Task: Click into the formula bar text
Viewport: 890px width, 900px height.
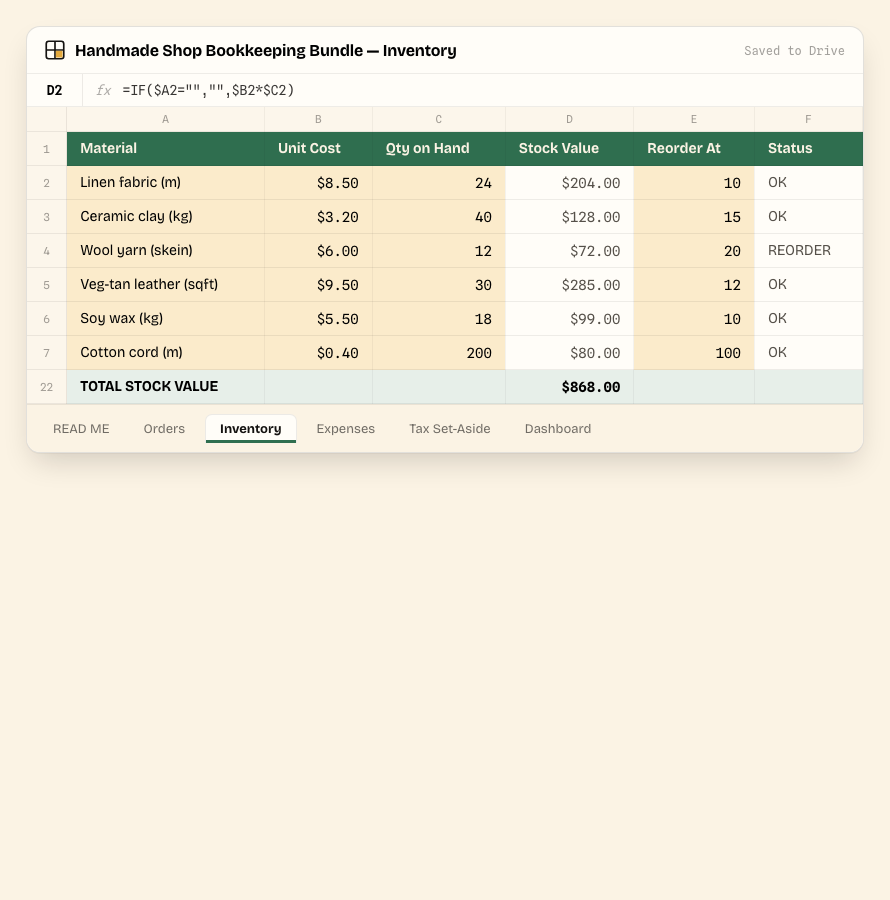Action: point(208,90)
